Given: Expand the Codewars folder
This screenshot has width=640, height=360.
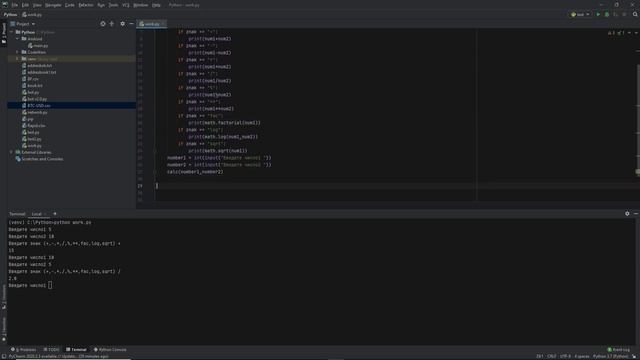Looking at the screenshot, I should tap(18, 52).
